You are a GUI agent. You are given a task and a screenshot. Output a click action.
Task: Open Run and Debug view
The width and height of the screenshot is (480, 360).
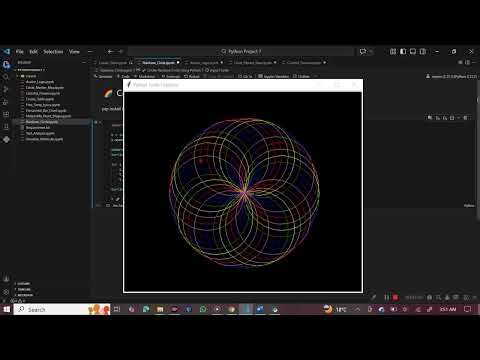coord(6,102)
